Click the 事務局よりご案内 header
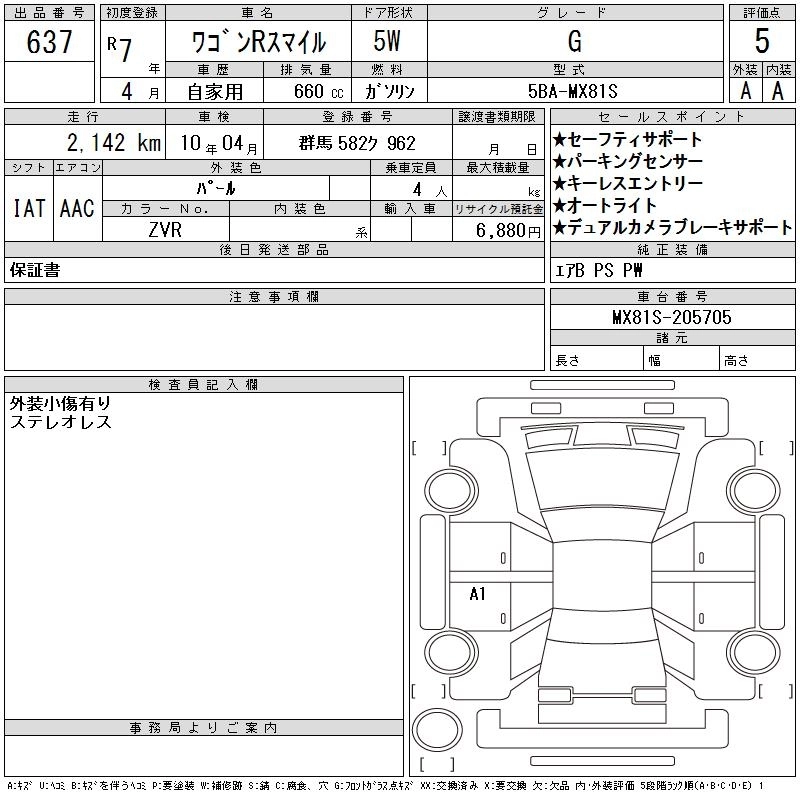The height and width of the screenshot is (800, 800). pyautogui.click(x=204, y=728)
